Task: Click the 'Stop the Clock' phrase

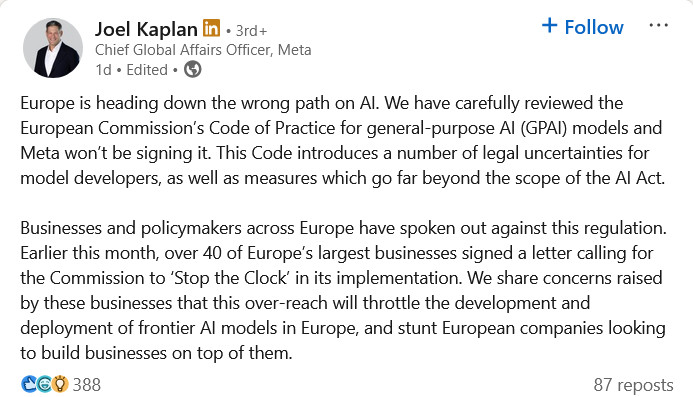Action: click(x=230, y=278)
